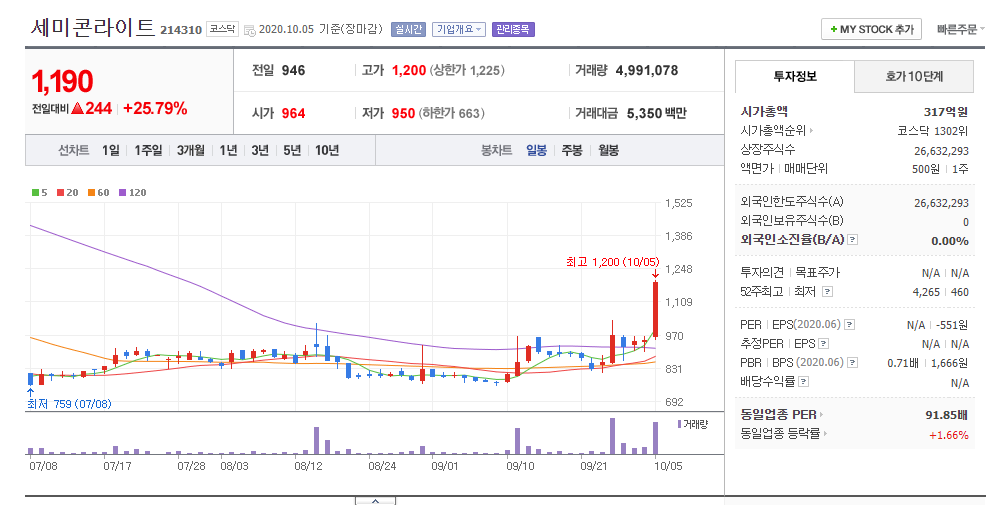This screenshot has height=505, width=1000.
Task: Click the MY STOCK 추가 button
Action: [x=871, y=29]
